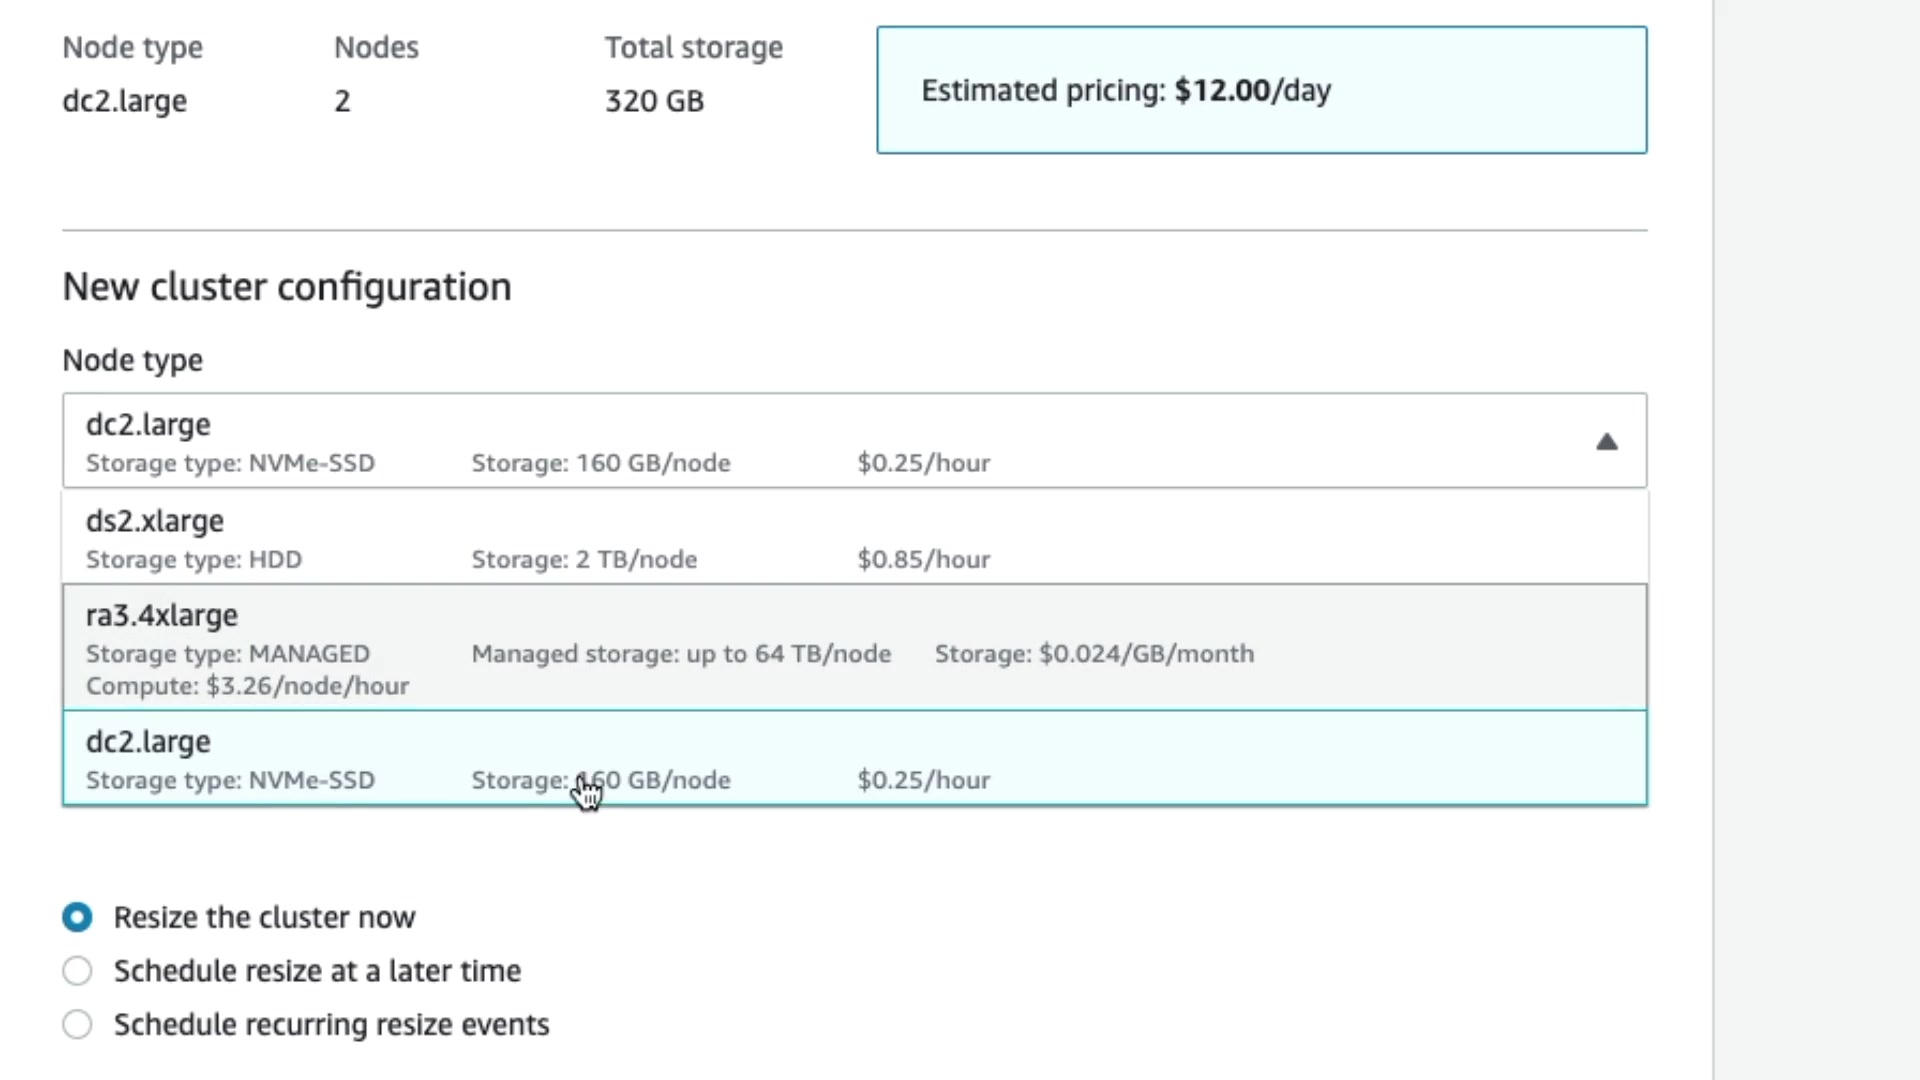Click the Storage $0.024/GB/month text
This screenshot has height=1080, width=1920.
tap(1094, 654)
